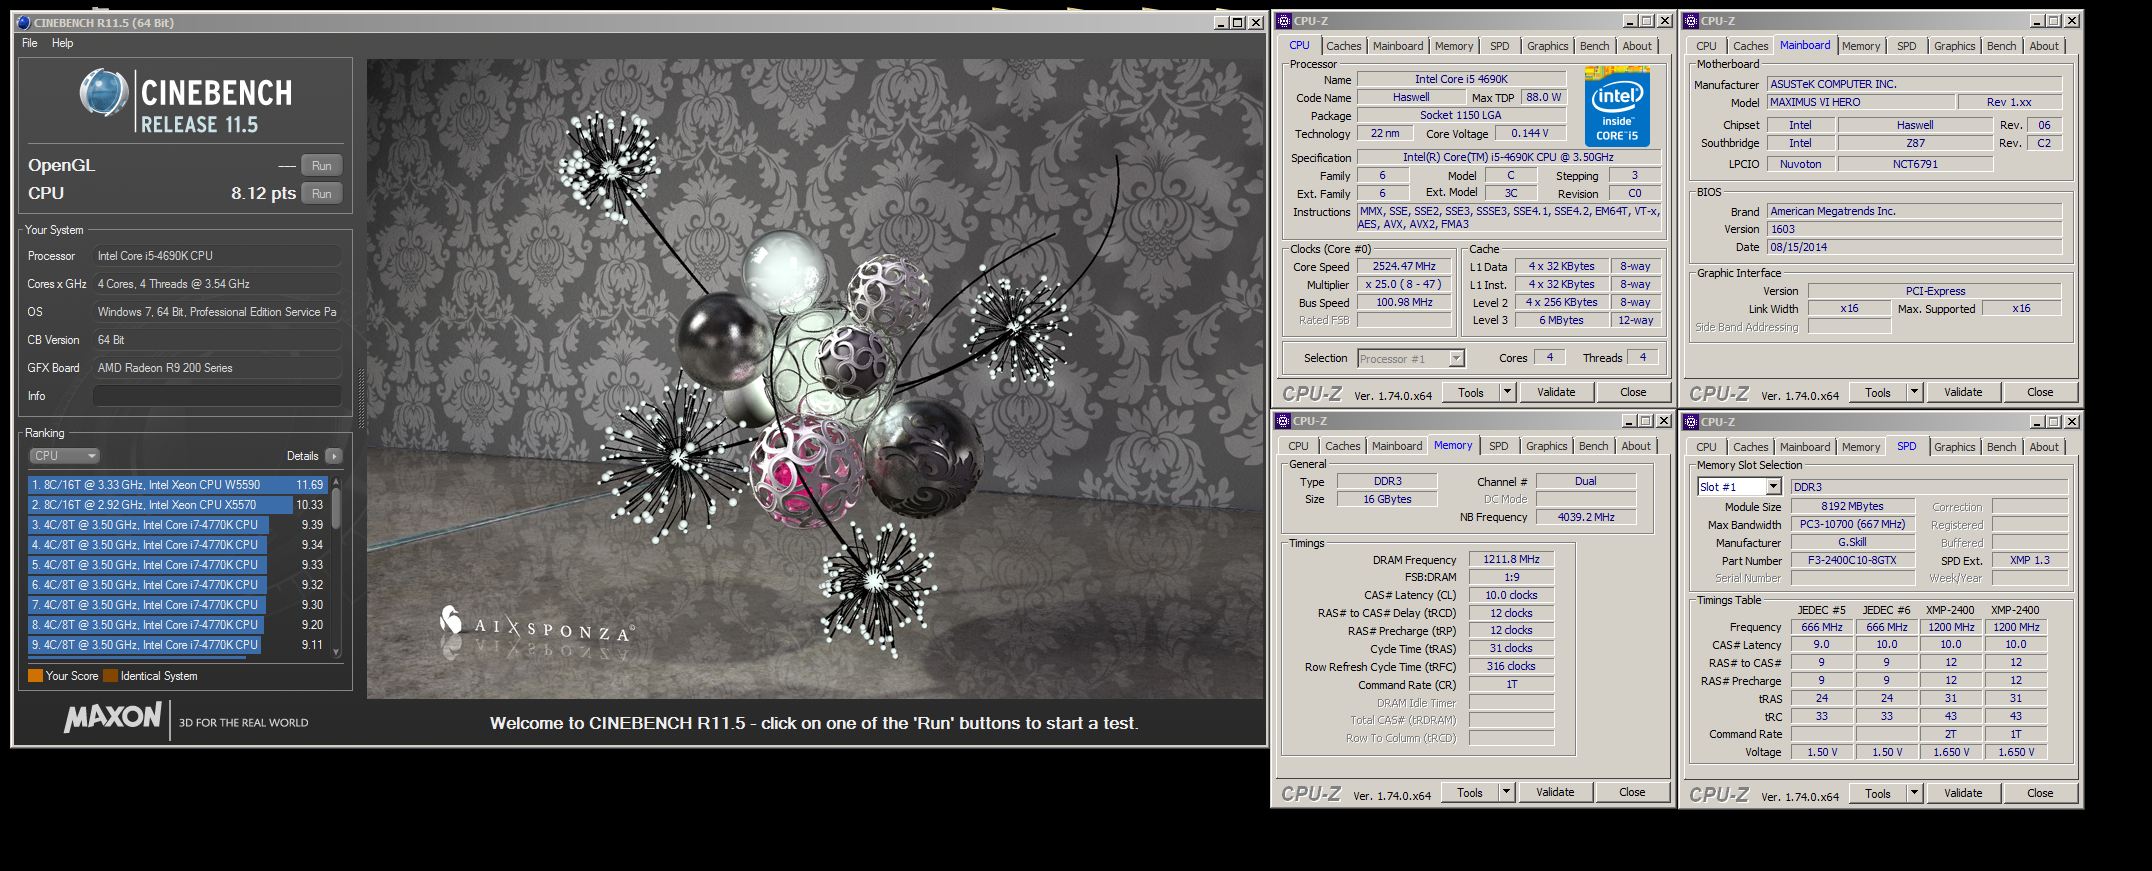
Task: Click the NB Frequency value 4039.2 MHz
Action: [x=1586, y=518]
